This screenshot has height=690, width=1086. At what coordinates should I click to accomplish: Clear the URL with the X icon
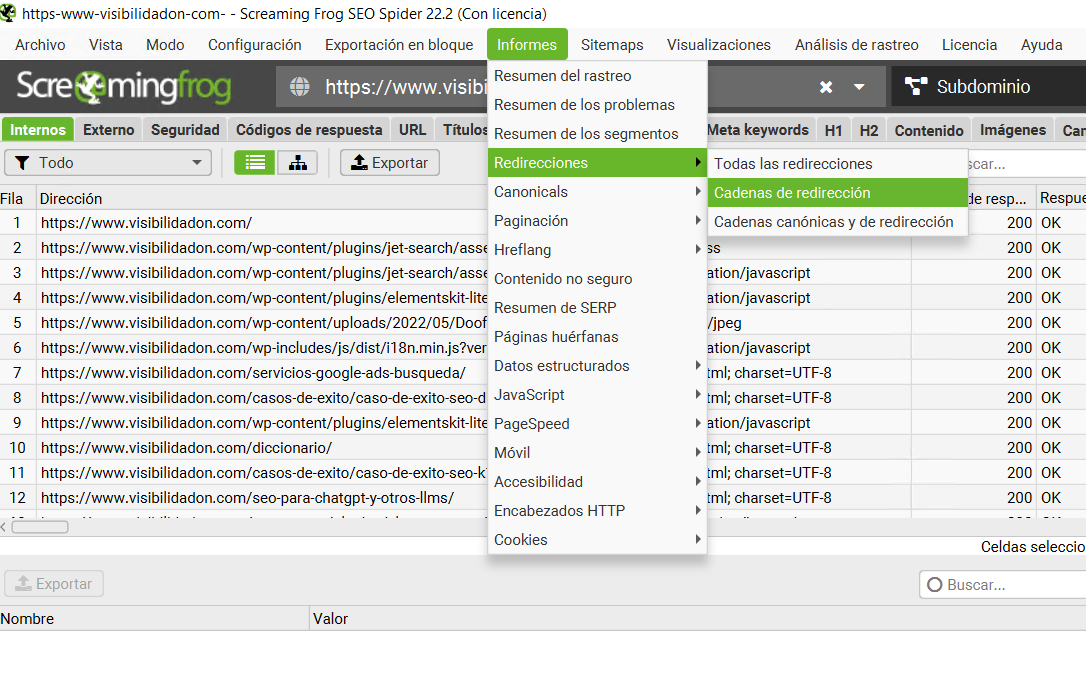pos(826,87)
